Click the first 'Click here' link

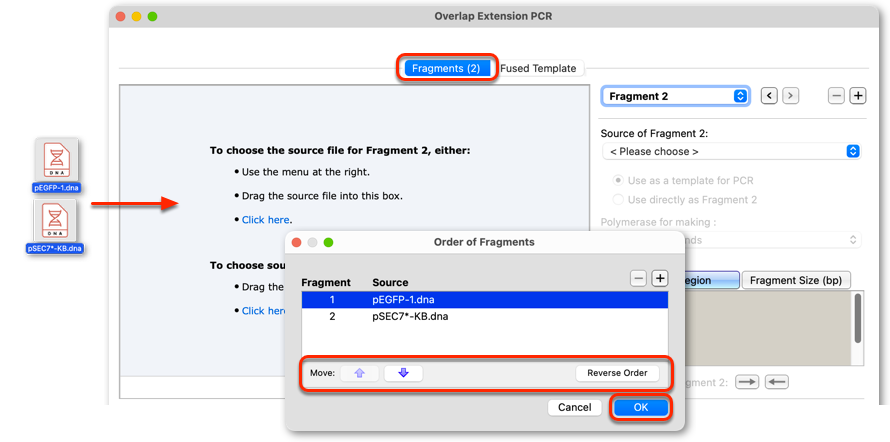(265, 220)
